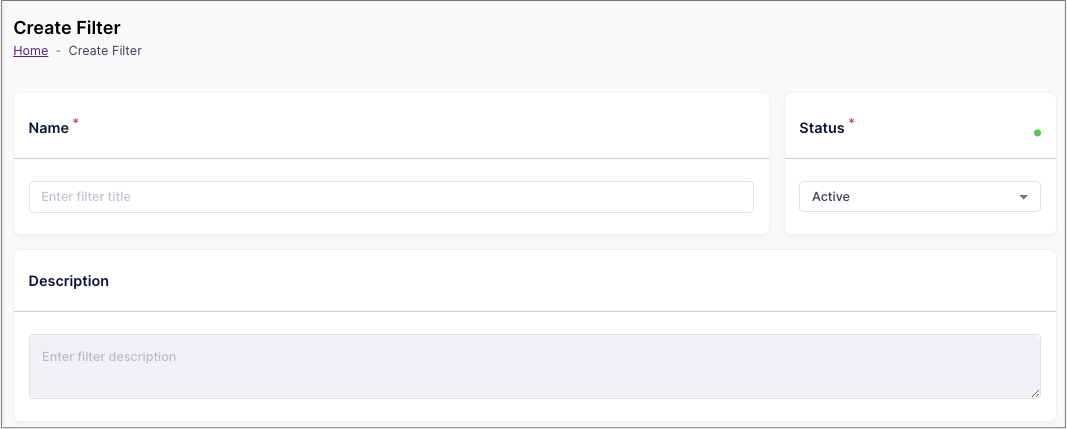Click the Create Filter page heading

point(67,28)
